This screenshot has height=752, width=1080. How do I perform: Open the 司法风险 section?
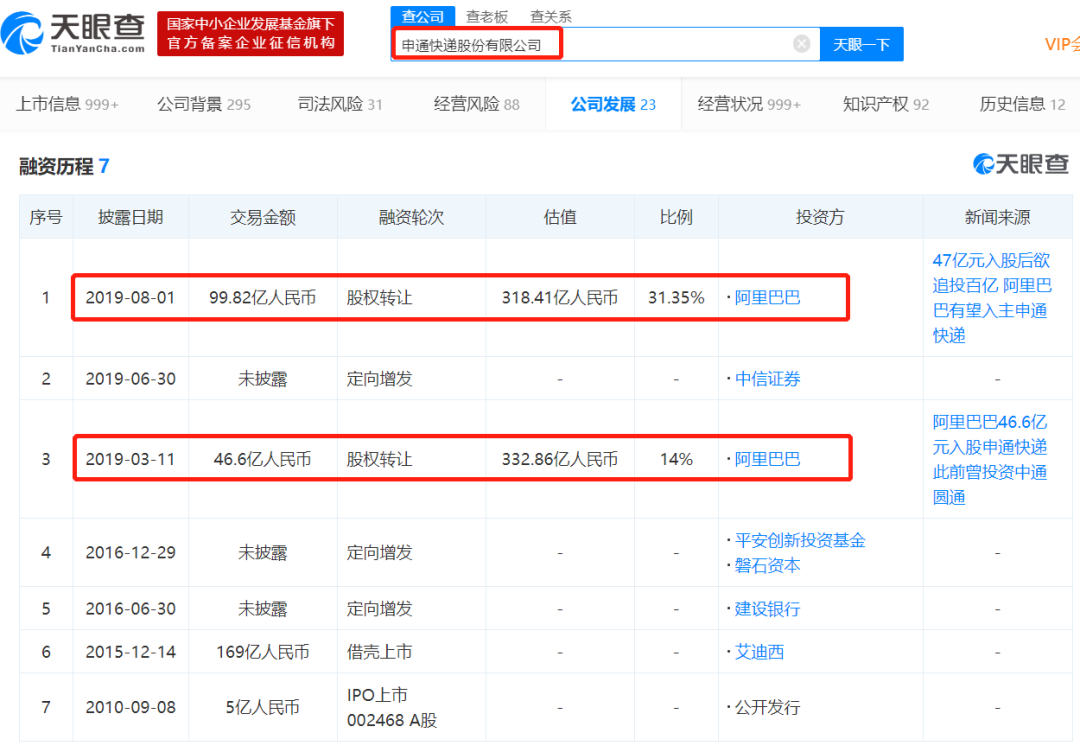330,103
